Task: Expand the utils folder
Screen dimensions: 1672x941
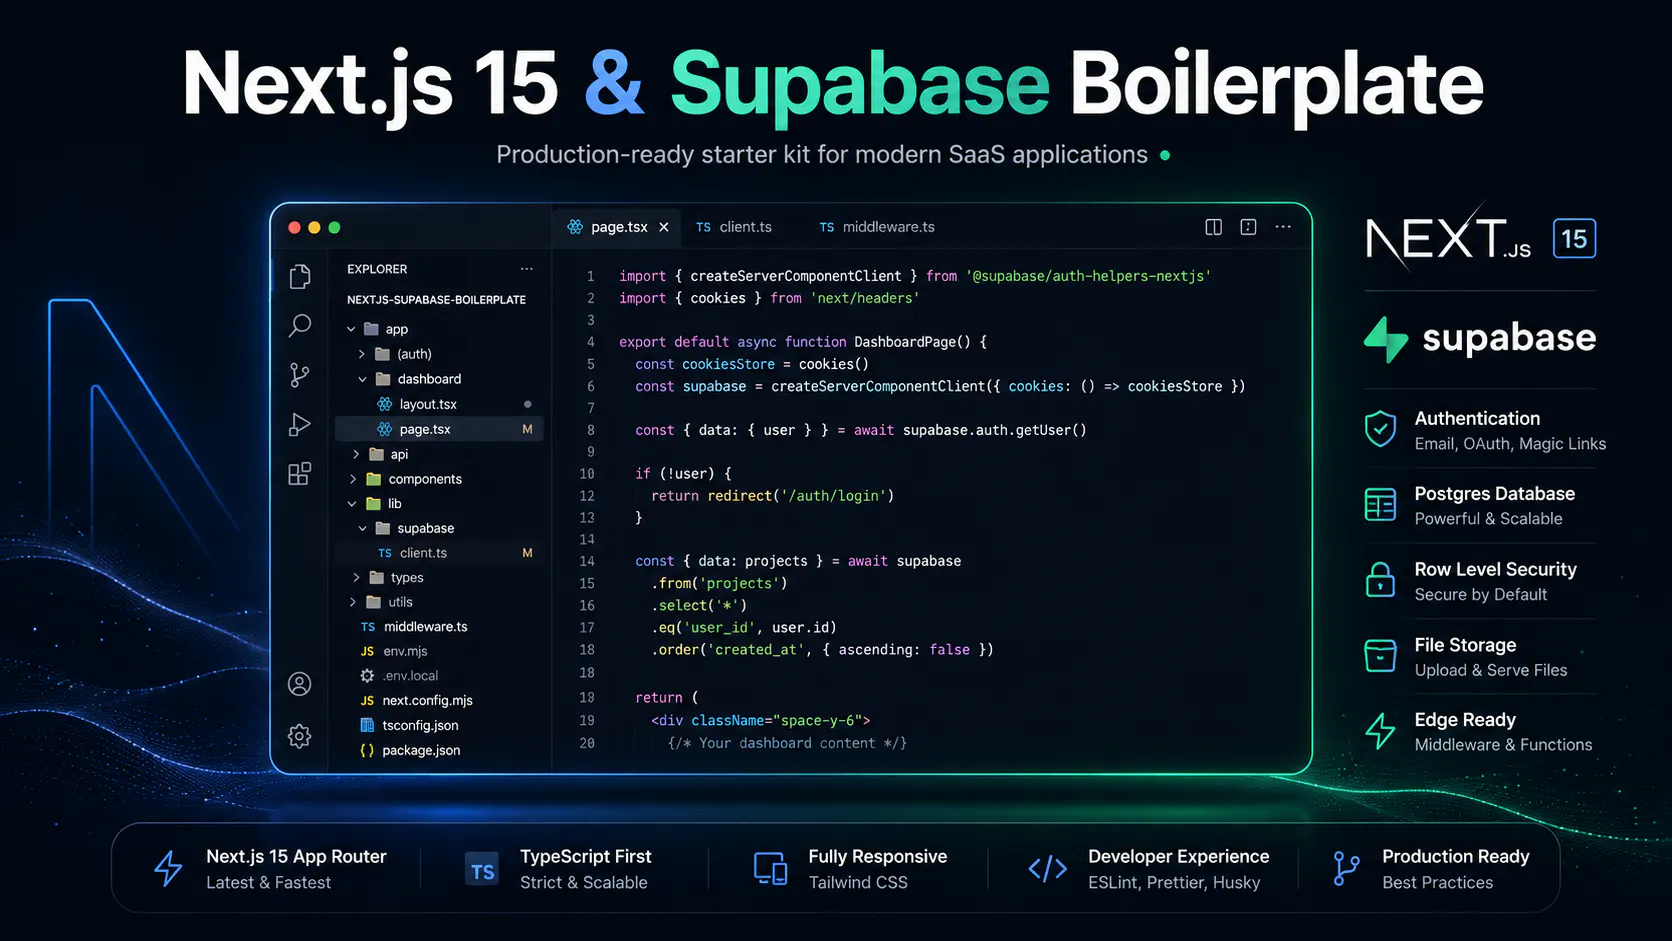Action: (x=352, y=602)
